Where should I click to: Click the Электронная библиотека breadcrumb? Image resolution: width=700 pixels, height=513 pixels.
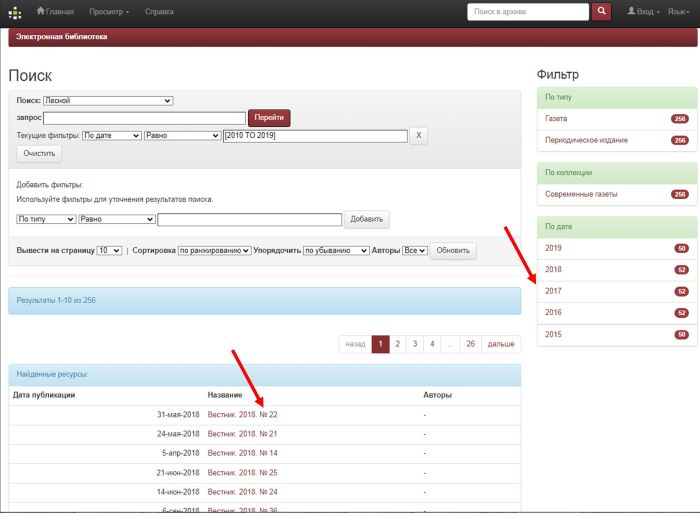pyautogui.click(x=61, y=37)
